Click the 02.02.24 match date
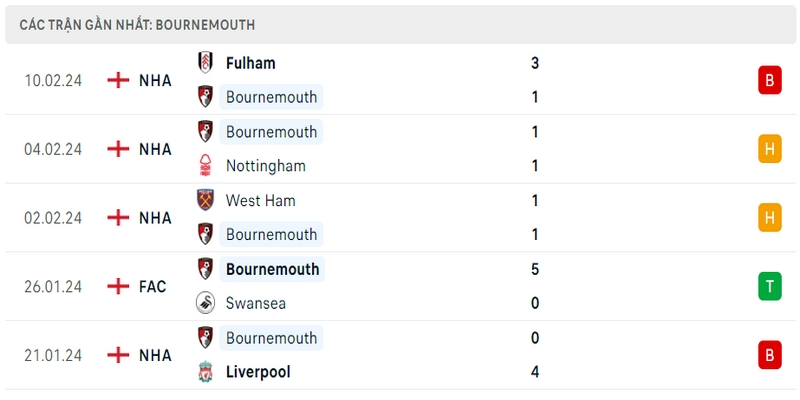Viewport: 800px width, 400px height. (53, 218)
